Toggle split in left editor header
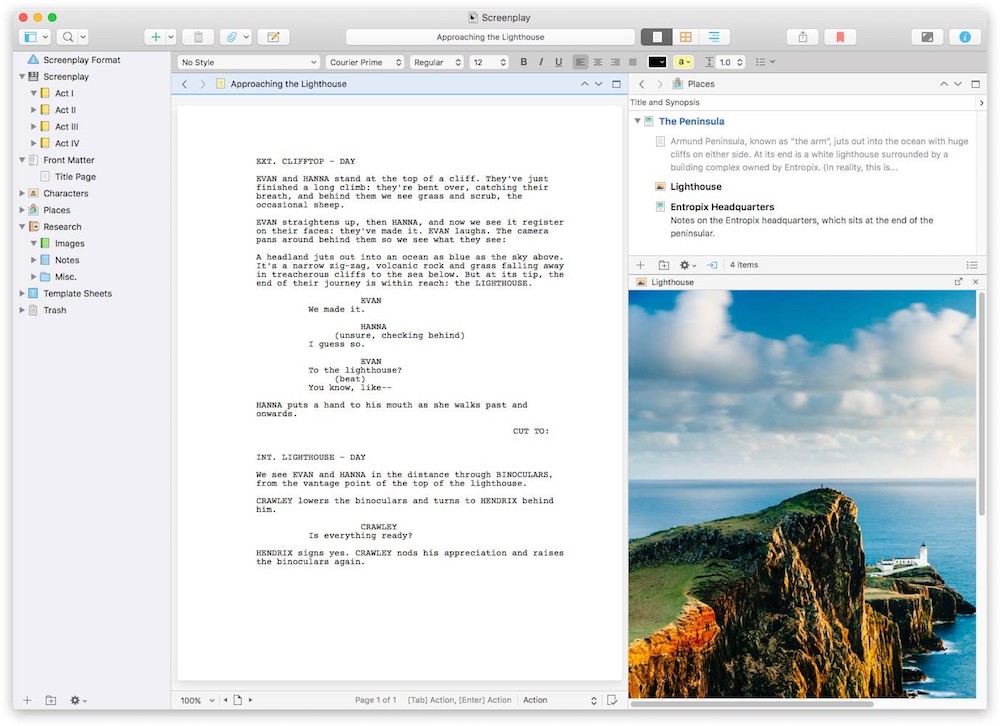The height and width of the screenshot is (726, 1000). pos(616,84)
